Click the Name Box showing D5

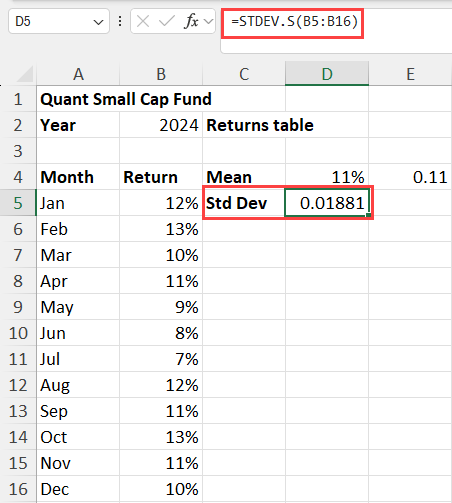tap(59, 22)
